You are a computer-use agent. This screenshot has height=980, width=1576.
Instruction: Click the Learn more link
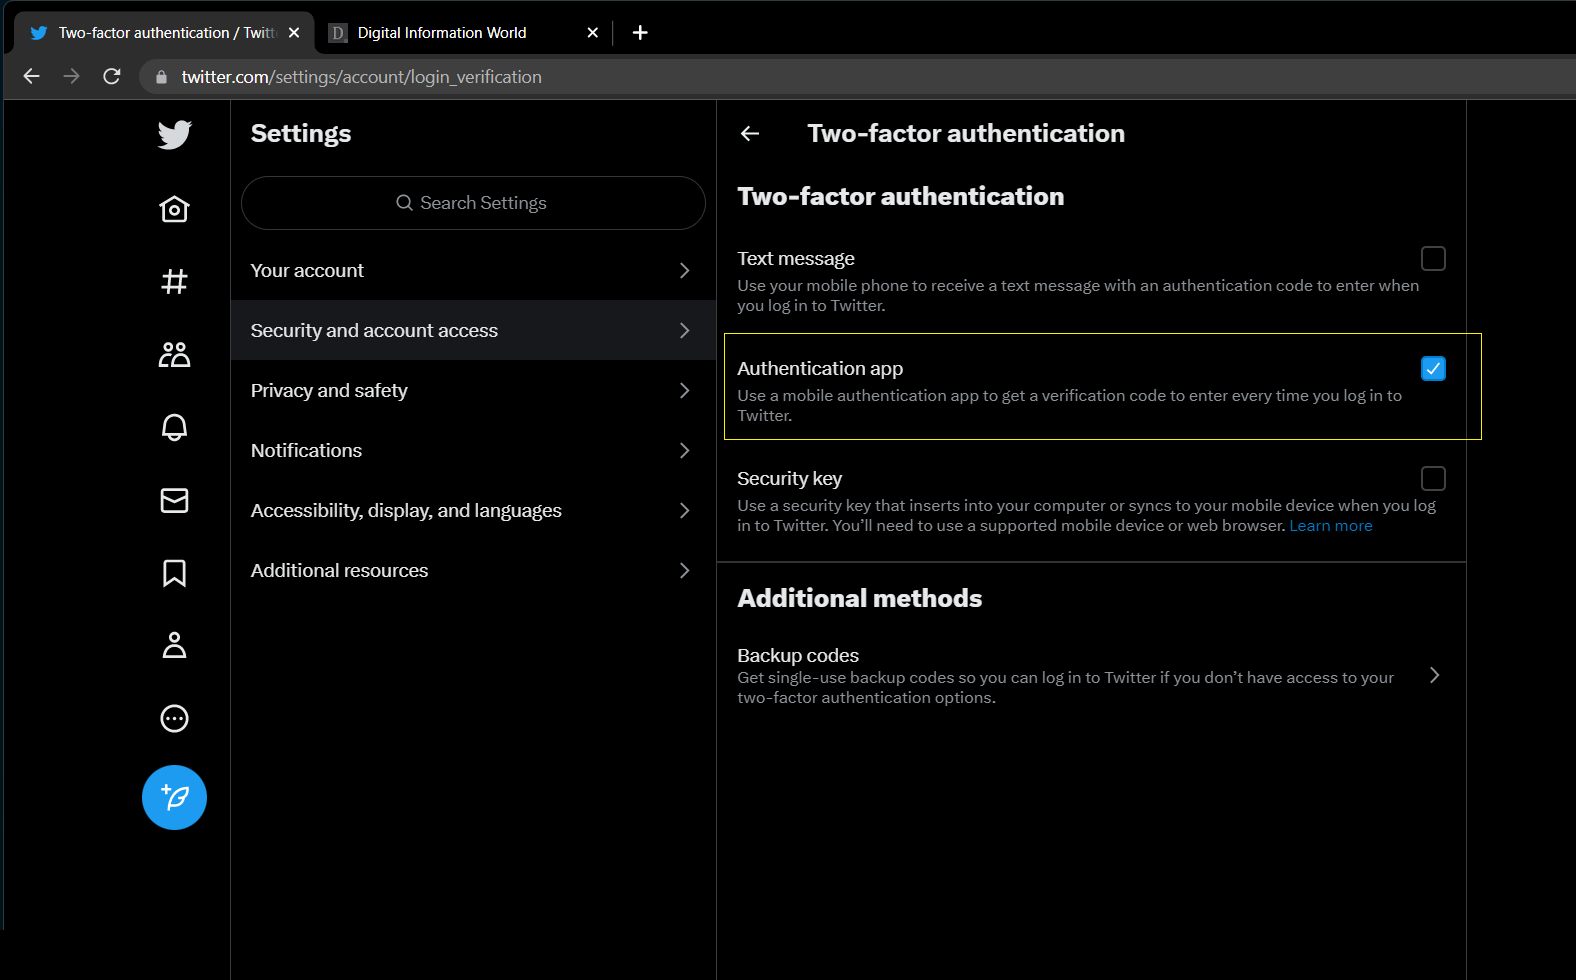[1331, 526]
